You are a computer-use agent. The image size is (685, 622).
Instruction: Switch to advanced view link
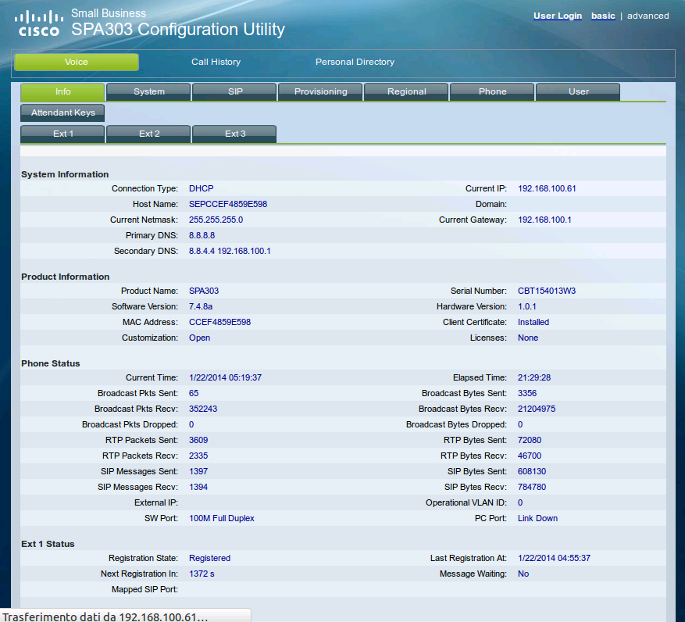[648, 16]
